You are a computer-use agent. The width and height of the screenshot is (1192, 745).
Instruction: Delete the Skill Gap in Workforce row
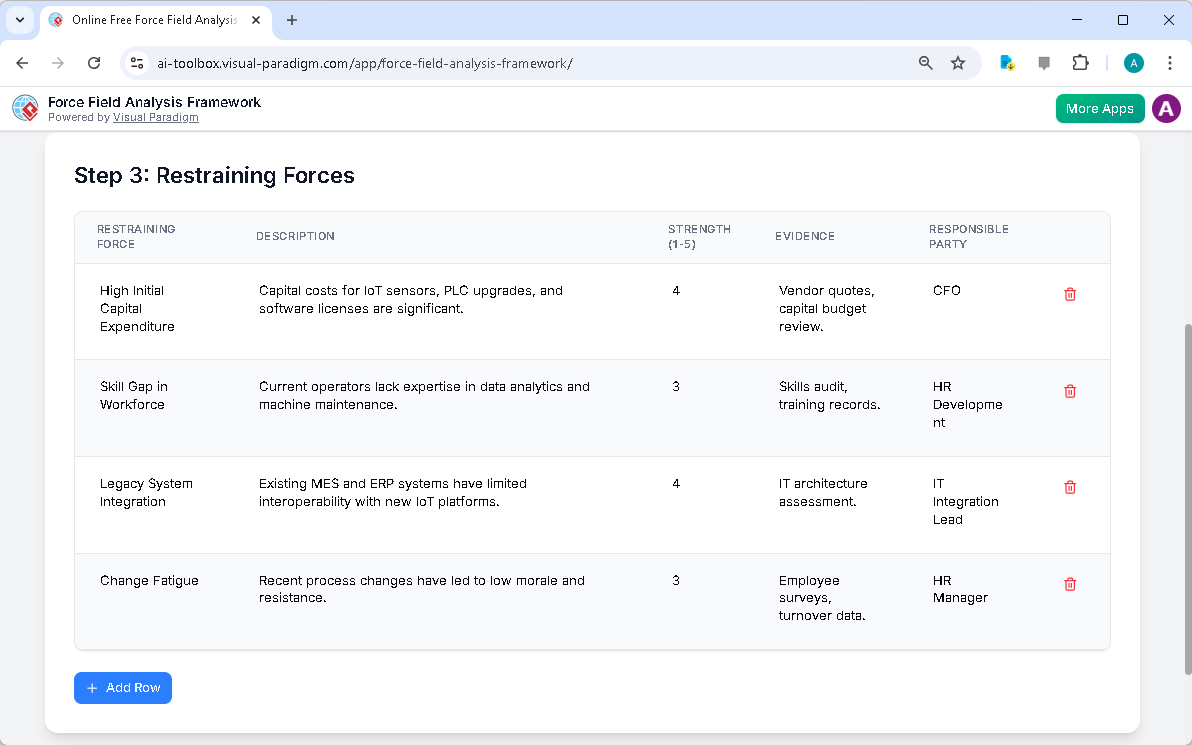[1070, 391]
